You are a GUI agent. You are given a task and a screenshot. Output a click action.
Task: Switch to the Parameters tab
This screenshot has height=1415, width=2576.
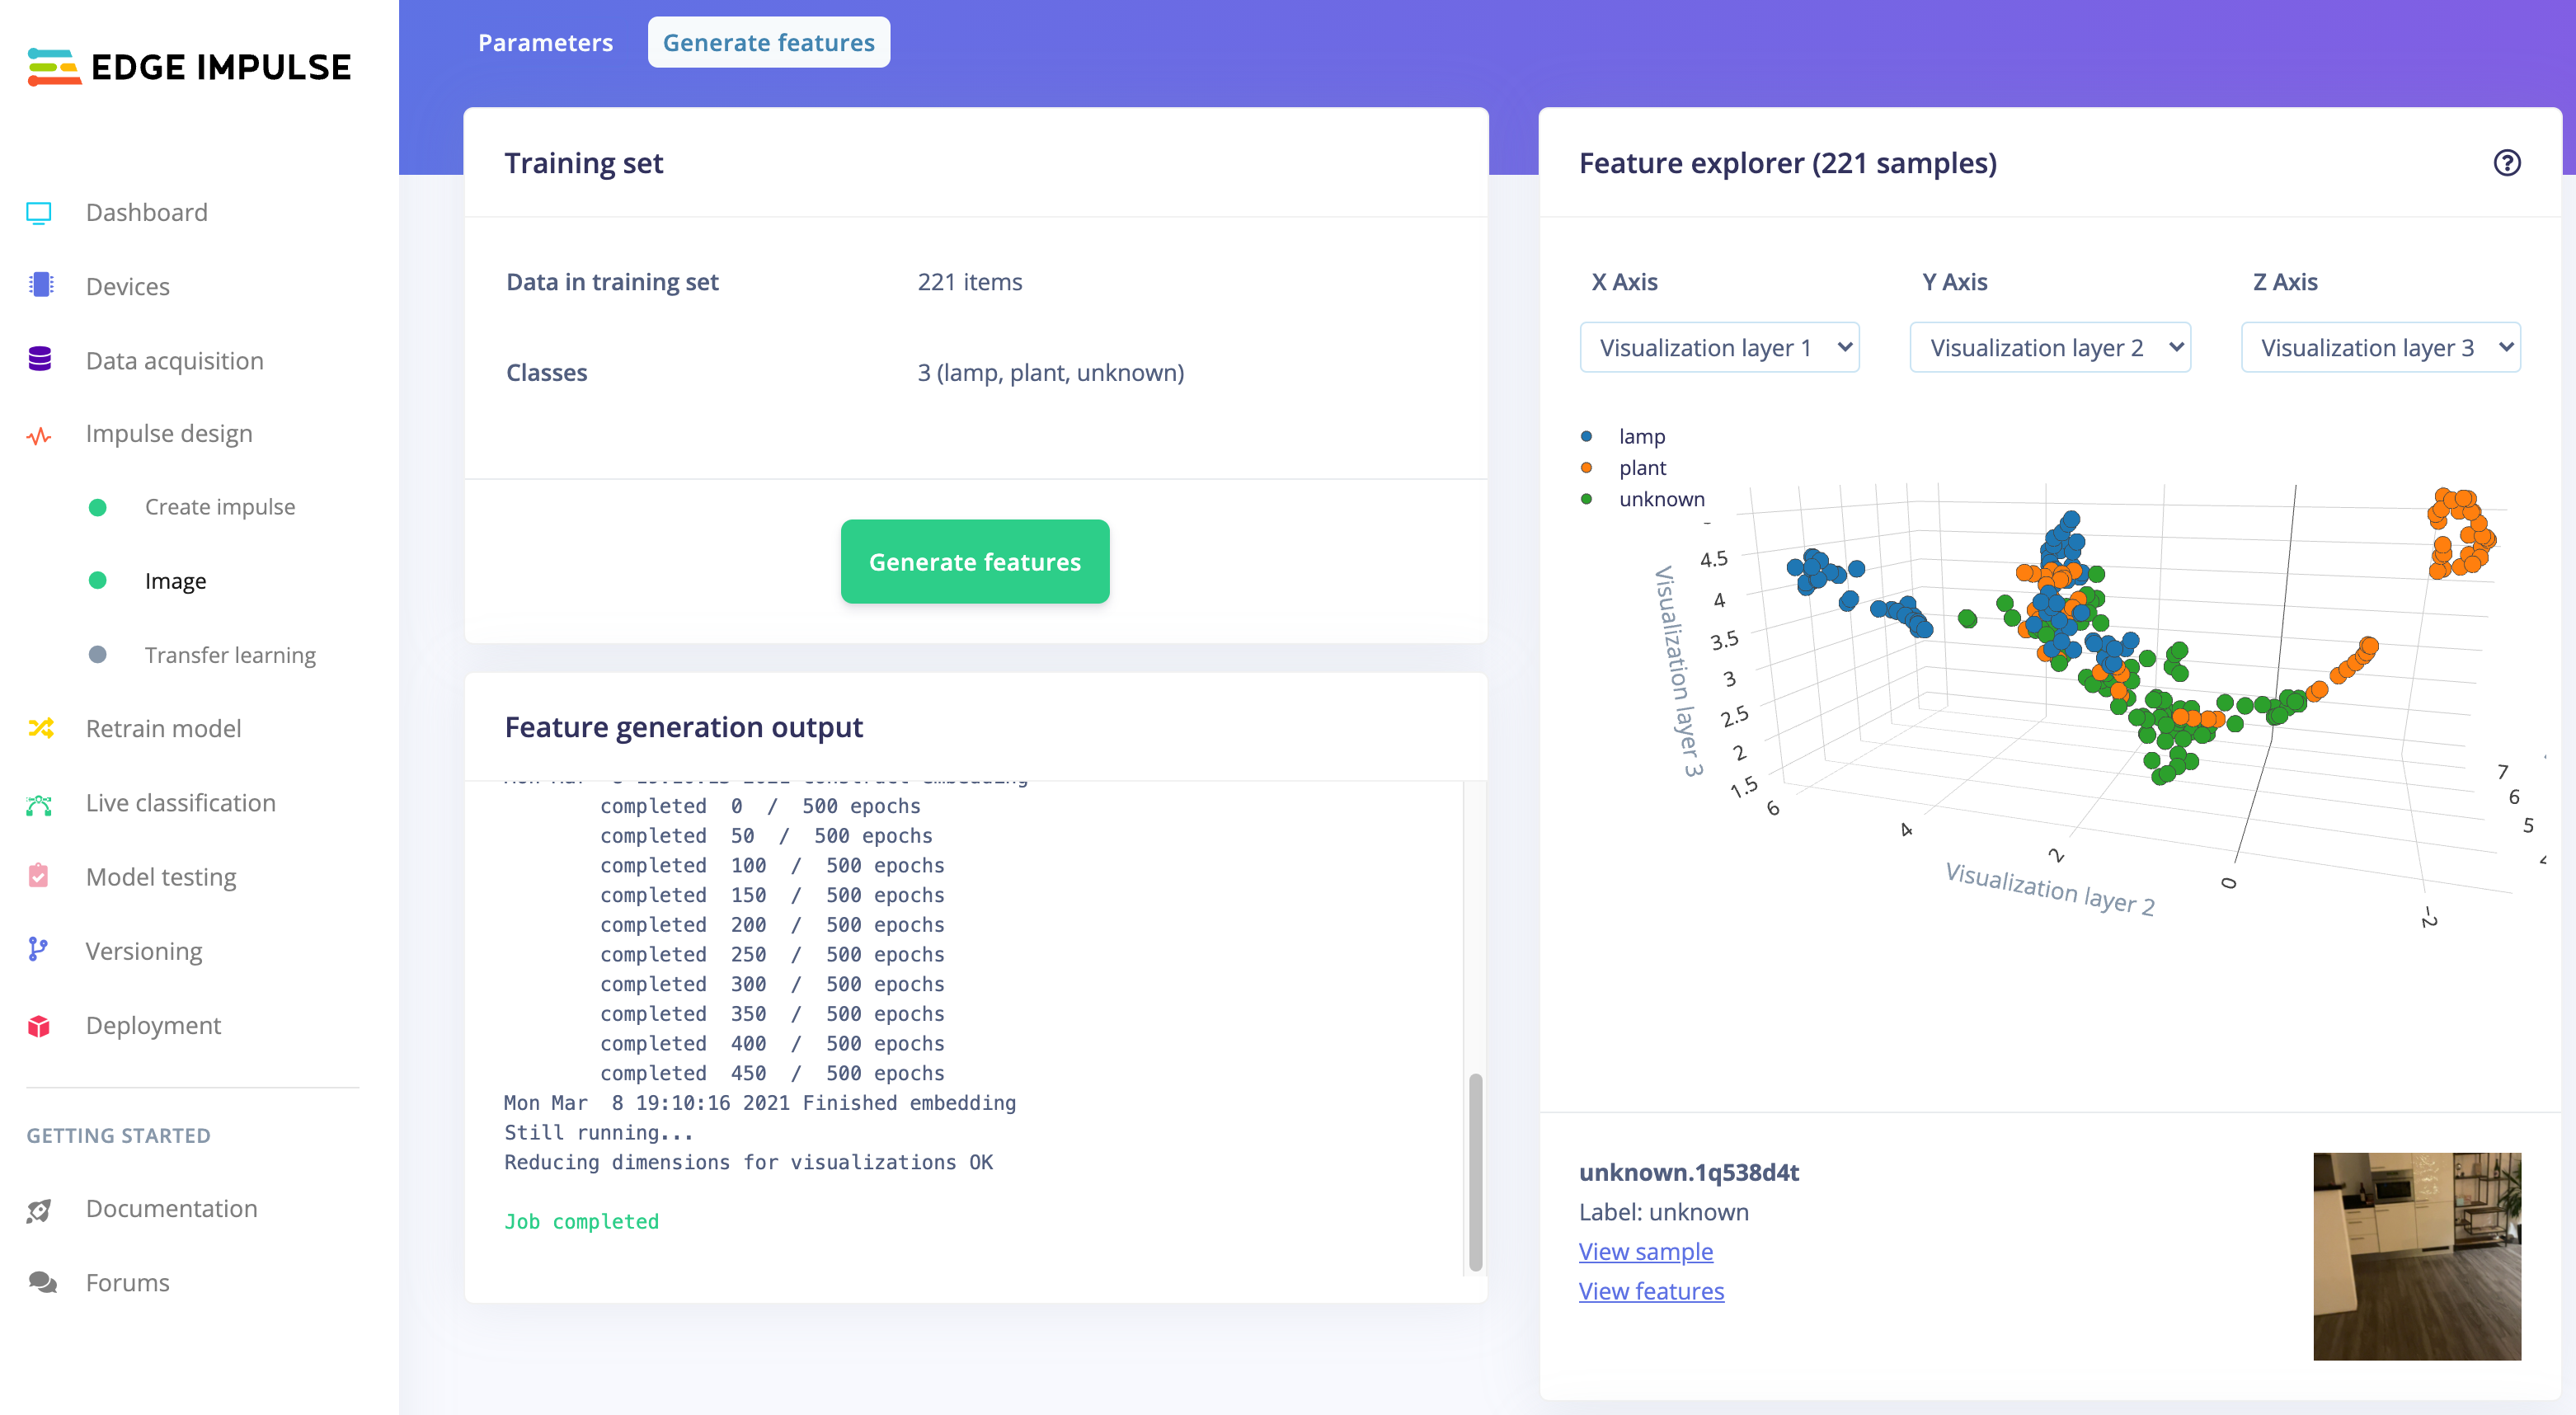pos(545,43)
